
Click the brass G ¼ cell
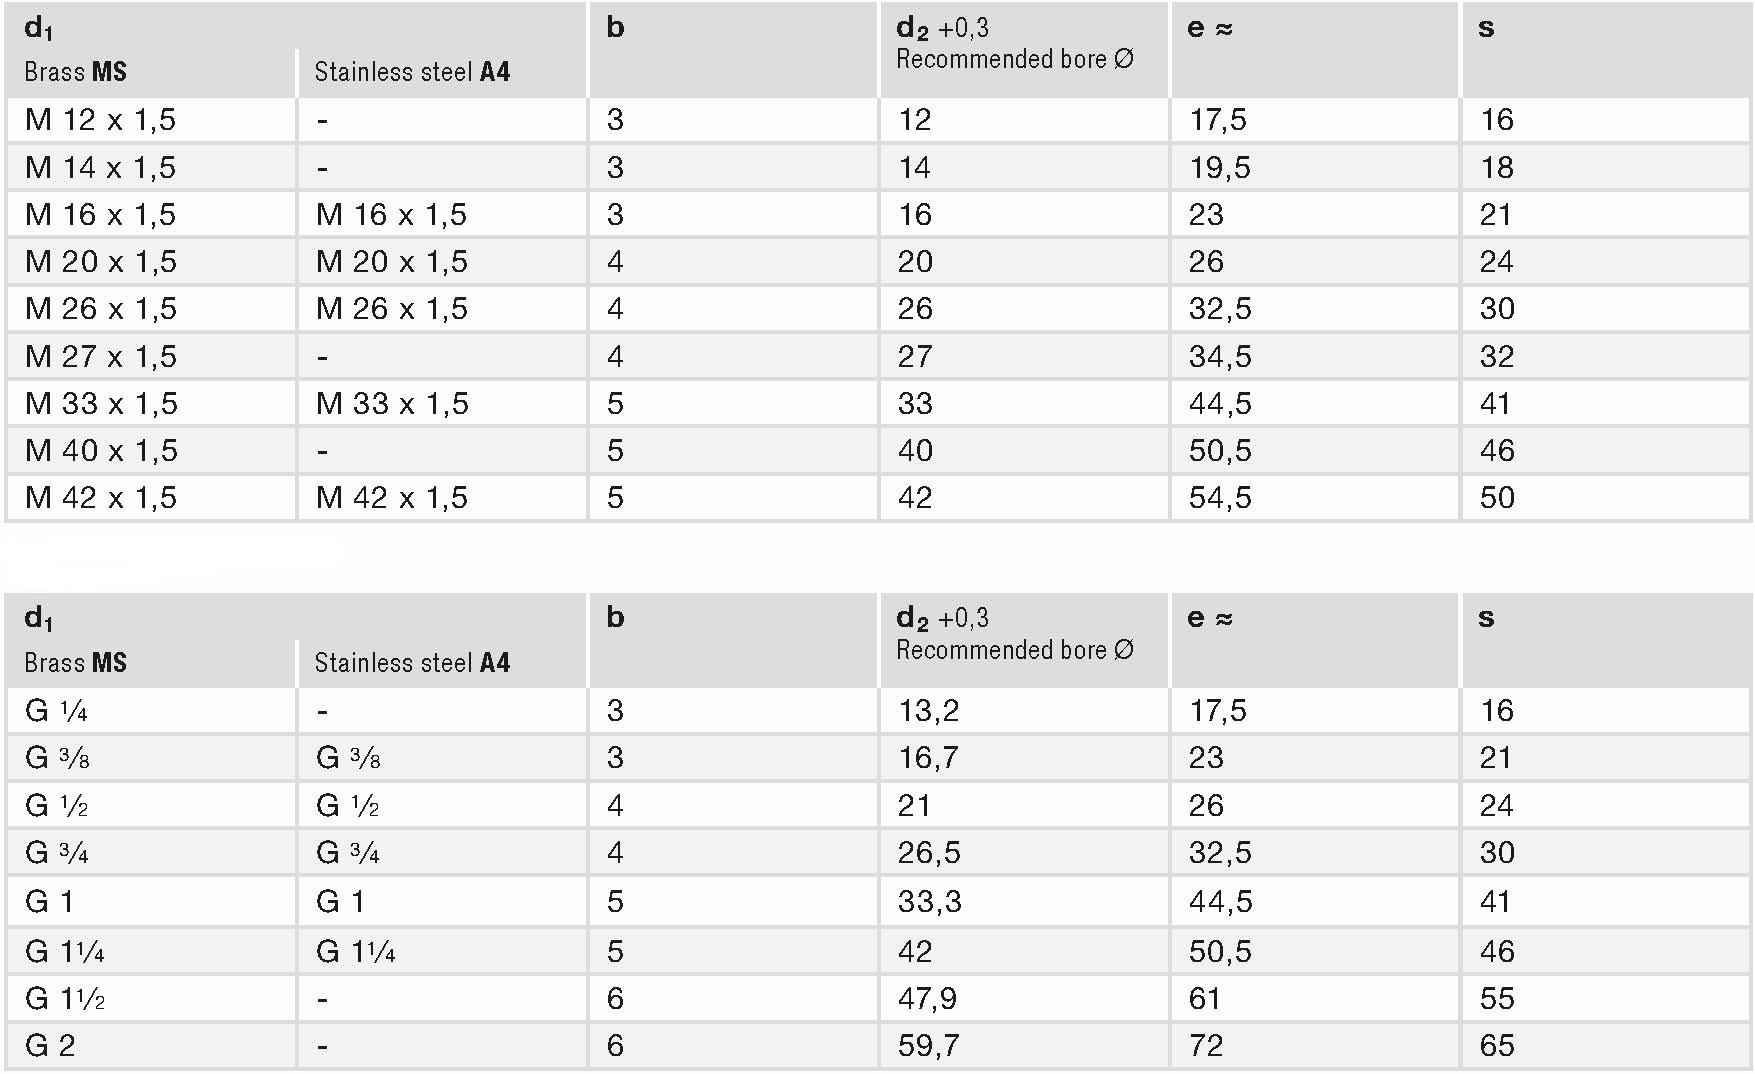(x=150, y=711)
